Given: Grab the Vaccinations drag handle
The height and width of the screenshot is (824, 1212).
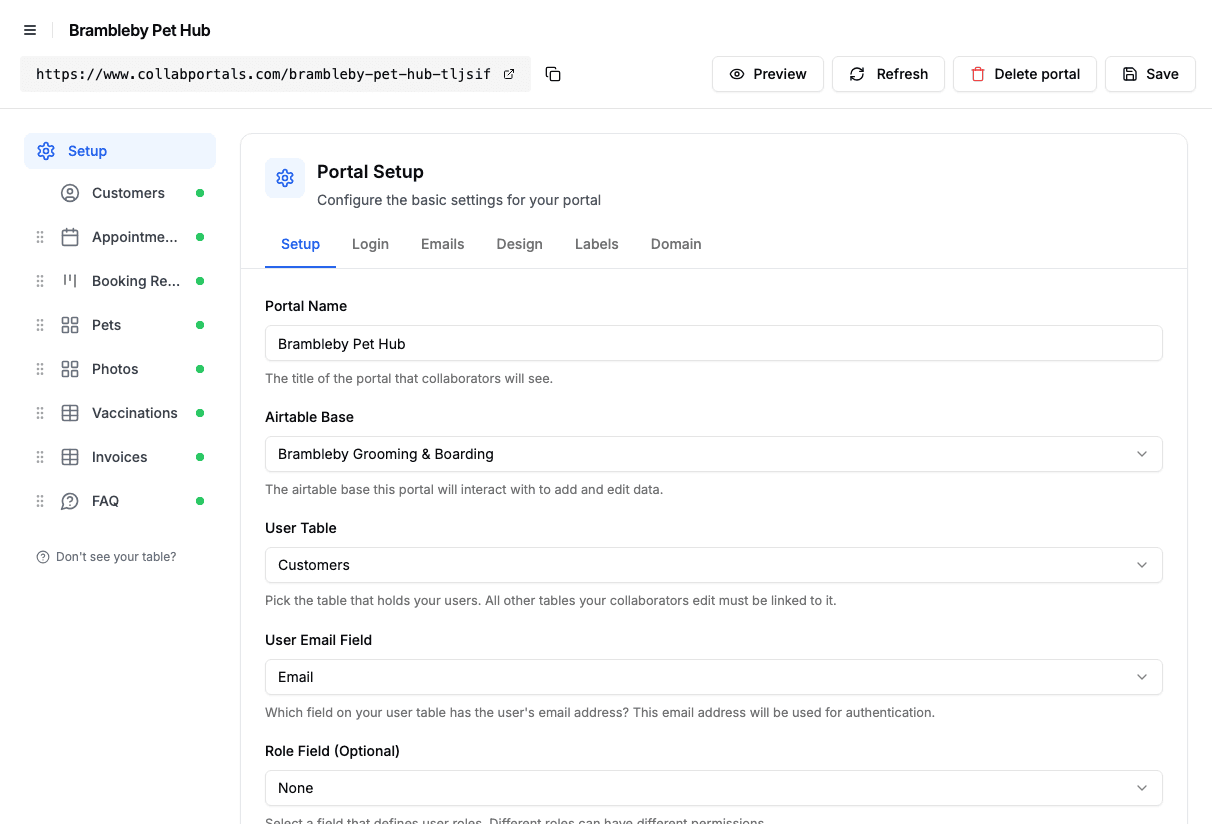Looking at the screenshot, I should click(40, 413).
